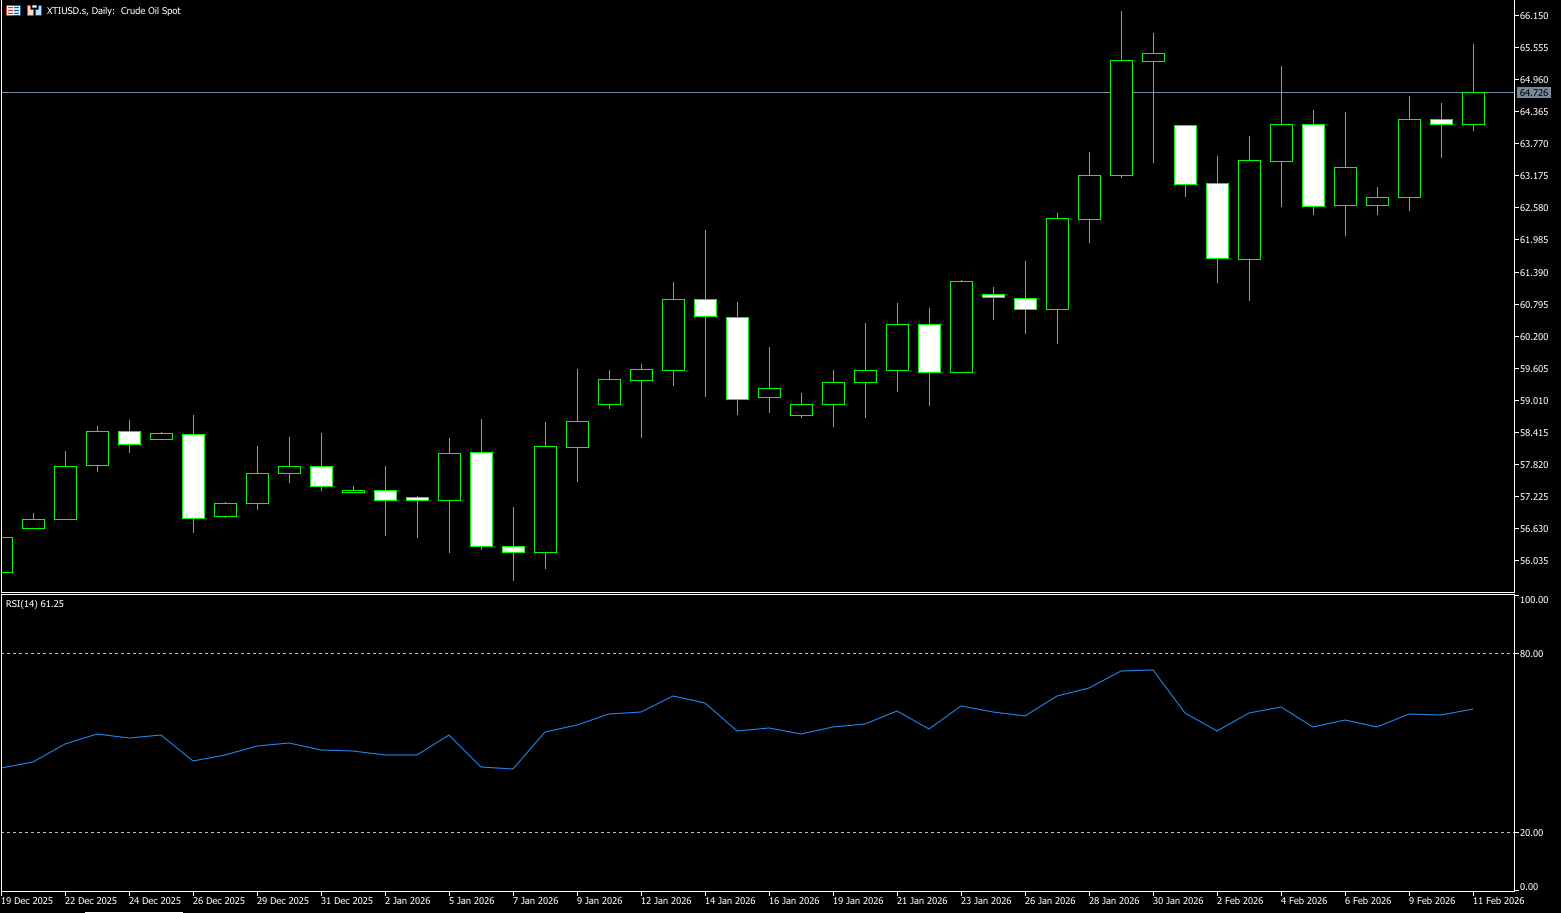Click the last candlestick on the right
Image resolution: width=1561 pixels, height=913 pixels.
coord(1473,108)
